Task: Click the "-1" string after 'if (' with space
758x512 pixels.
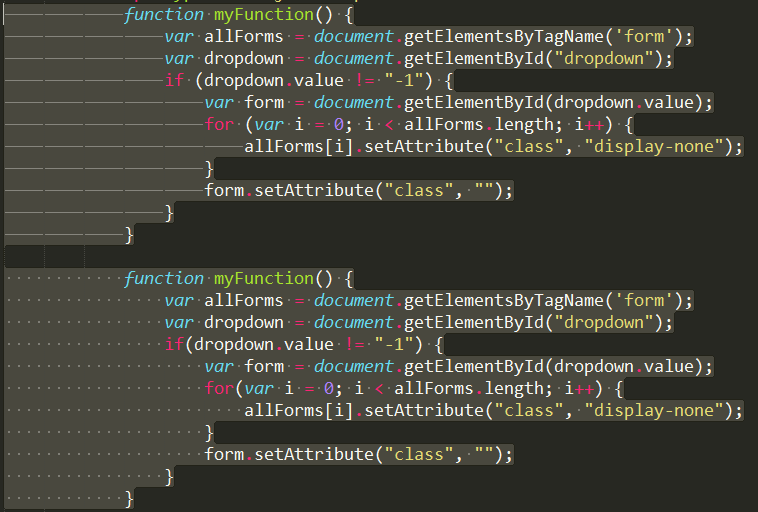Action: point(404,80)
